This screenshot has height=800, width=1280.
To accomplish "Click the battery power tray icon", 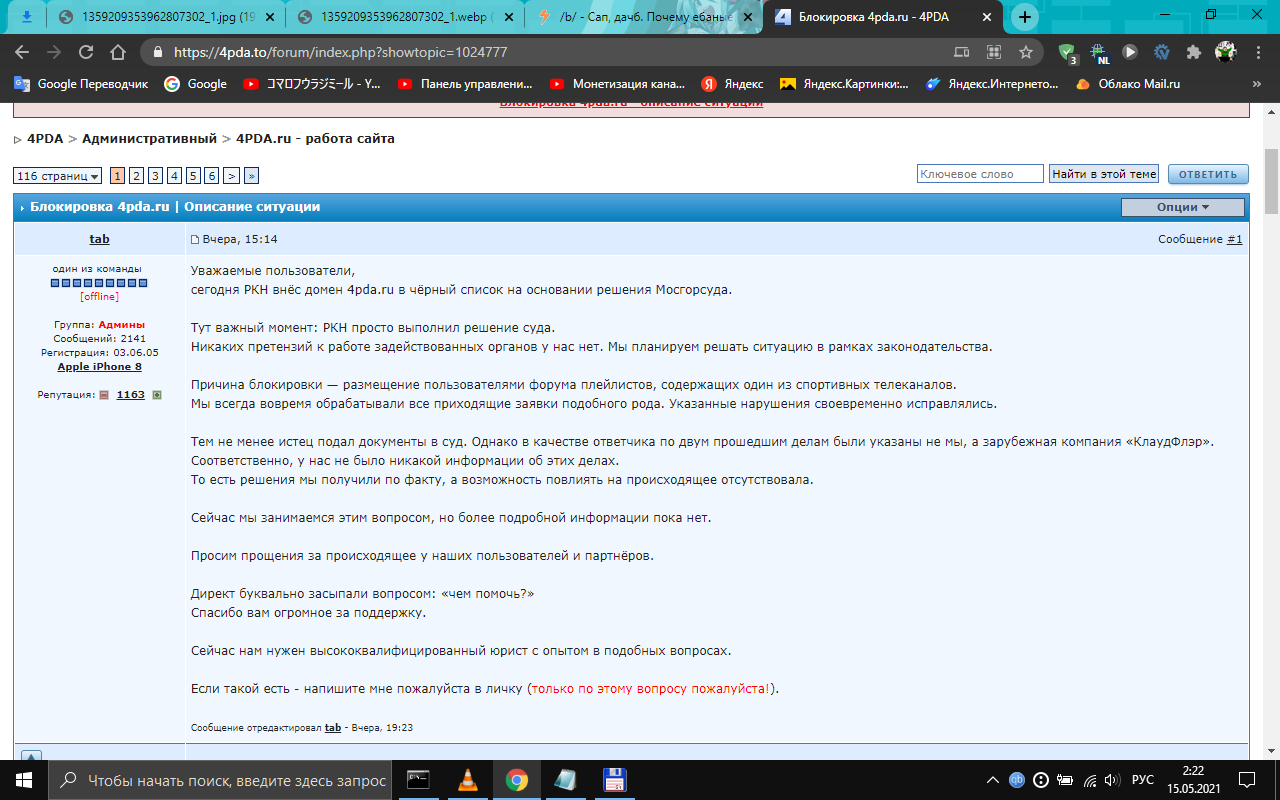I will coord(1066,780).
